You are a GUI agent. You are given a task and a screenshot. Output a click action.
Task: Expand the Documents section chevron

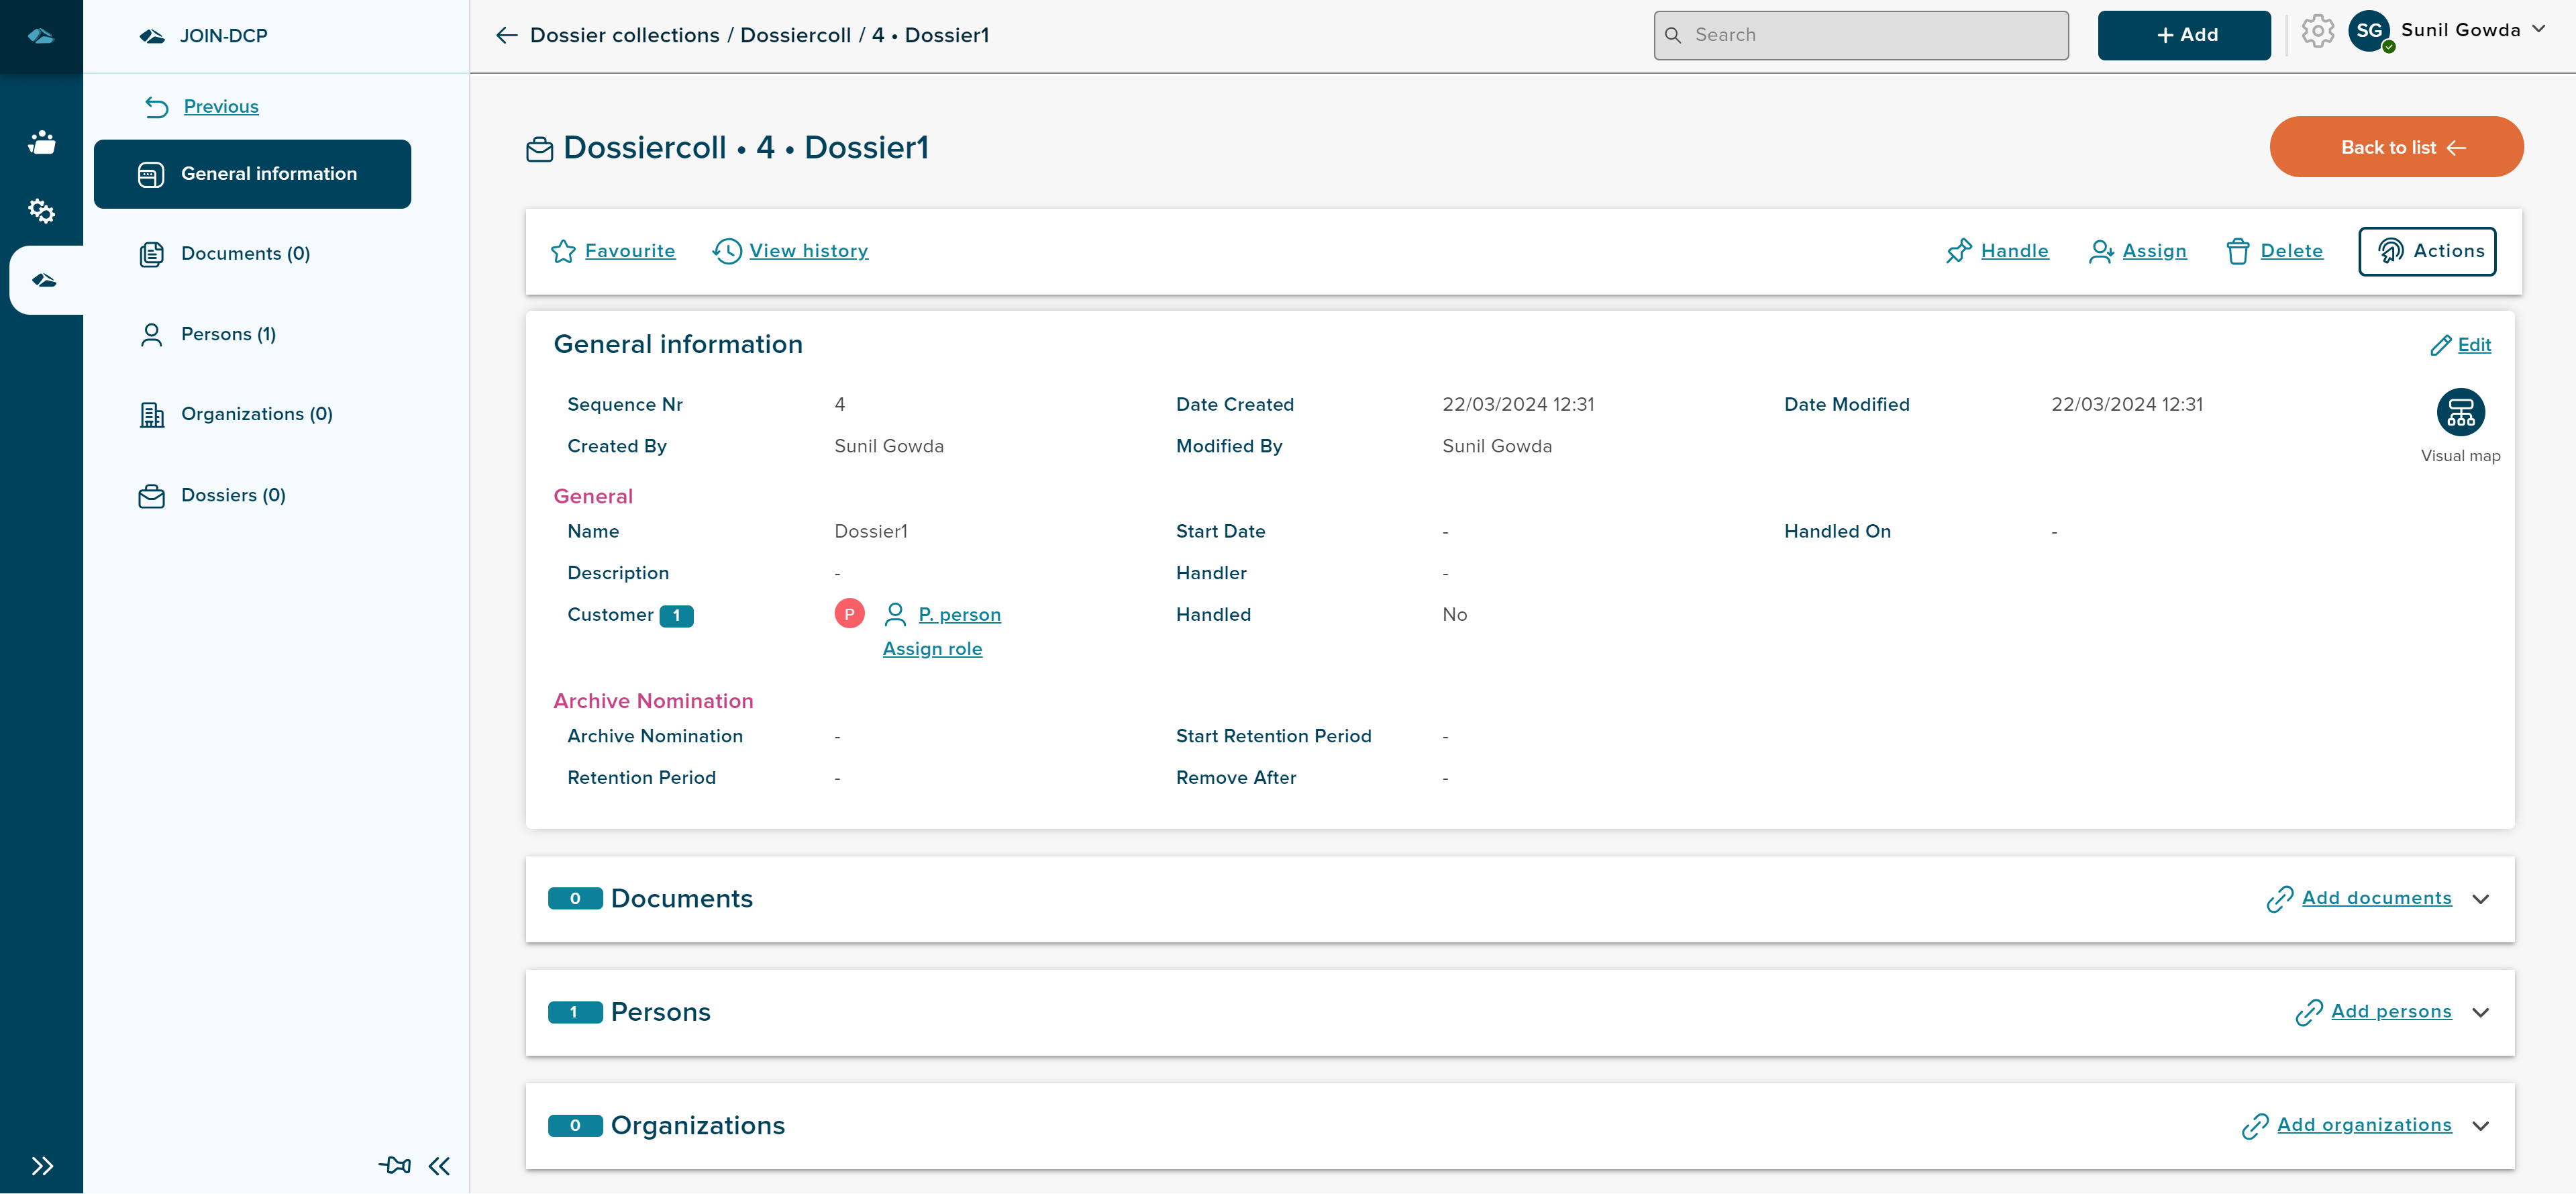pyautogui.click(x=2480, y=898)
